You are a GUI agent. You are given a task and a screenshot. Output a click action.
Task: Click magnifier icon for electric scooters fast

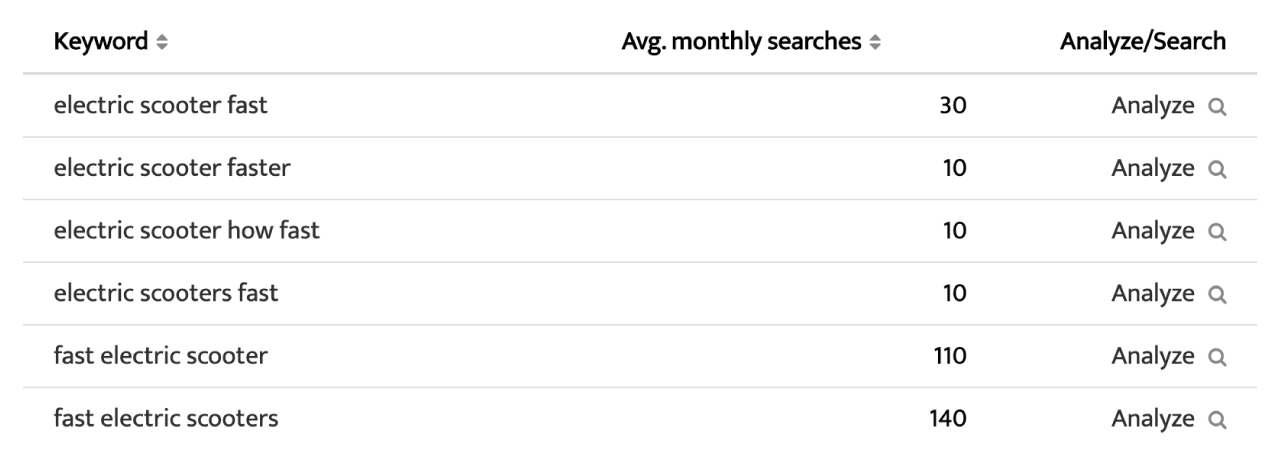[1217, 294]
